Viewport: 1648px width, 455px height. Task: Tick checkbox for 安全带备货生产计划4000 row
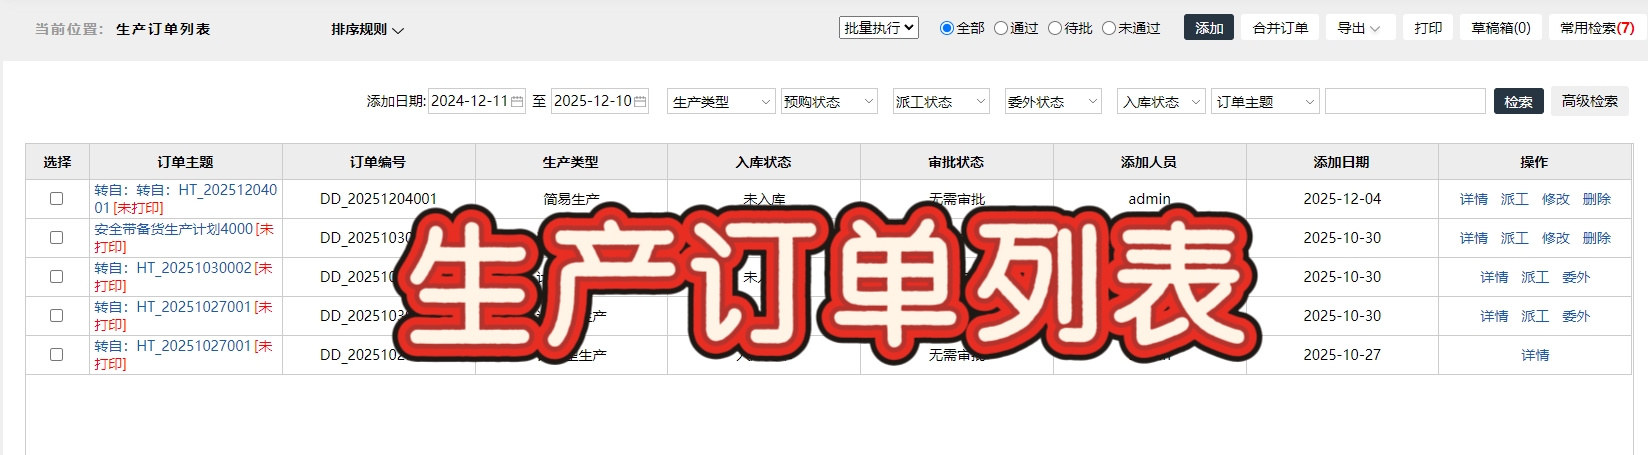(x=57, y=238)
